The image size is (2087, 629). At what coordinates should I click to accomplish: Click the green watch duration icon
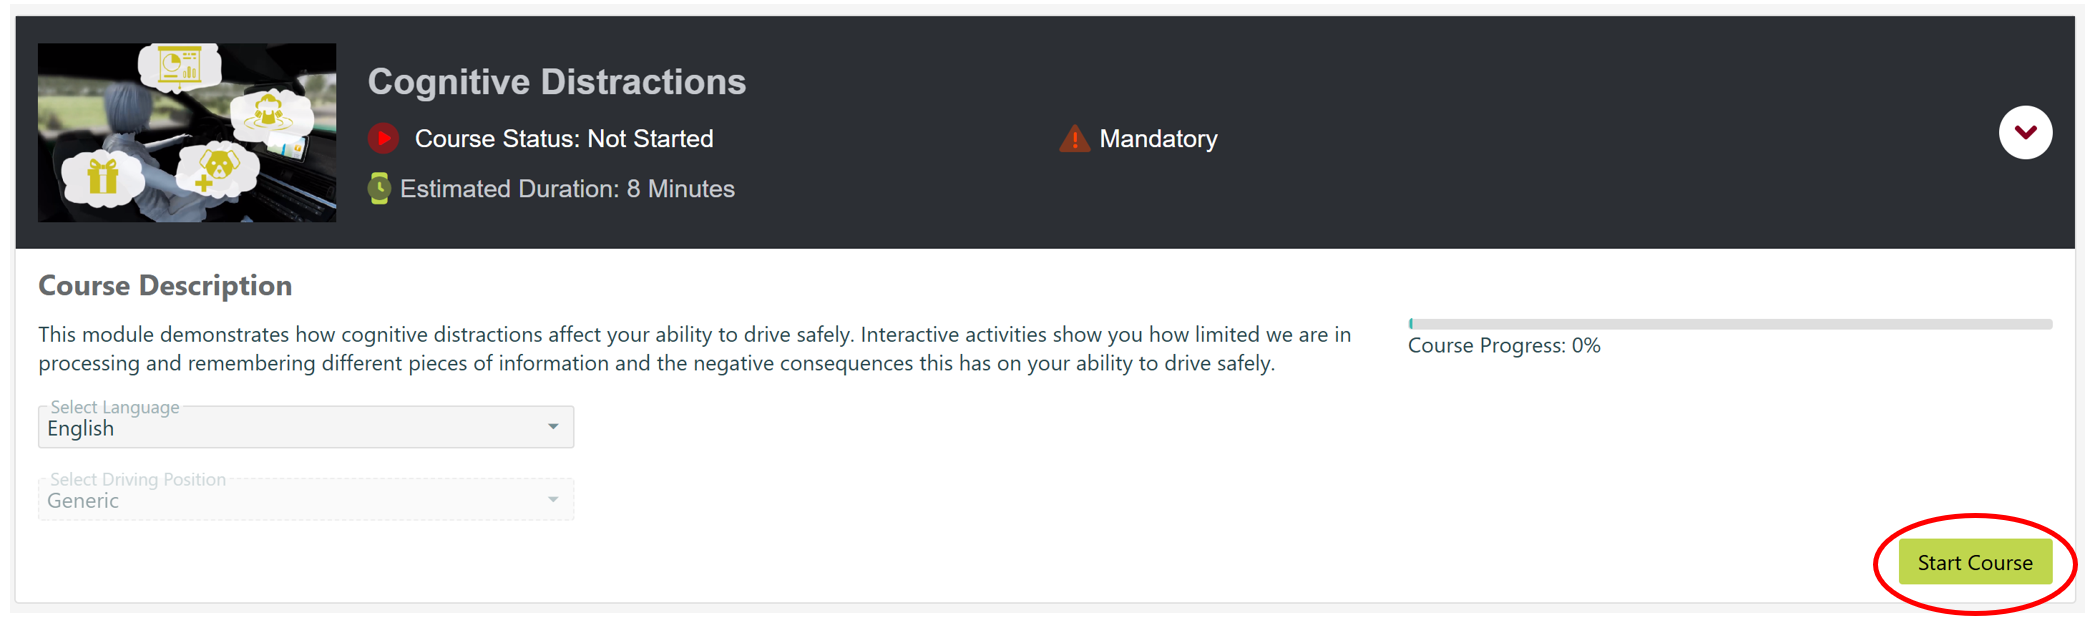tap(379, 188)
